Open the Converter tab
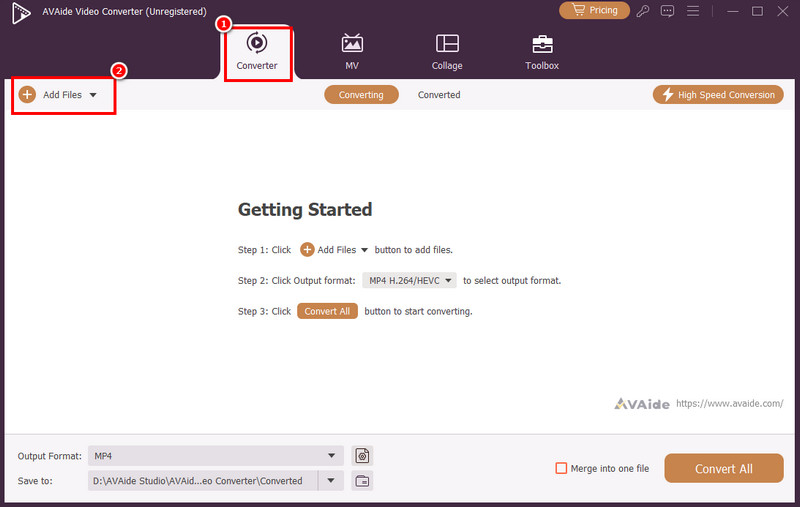 [257, 53]
